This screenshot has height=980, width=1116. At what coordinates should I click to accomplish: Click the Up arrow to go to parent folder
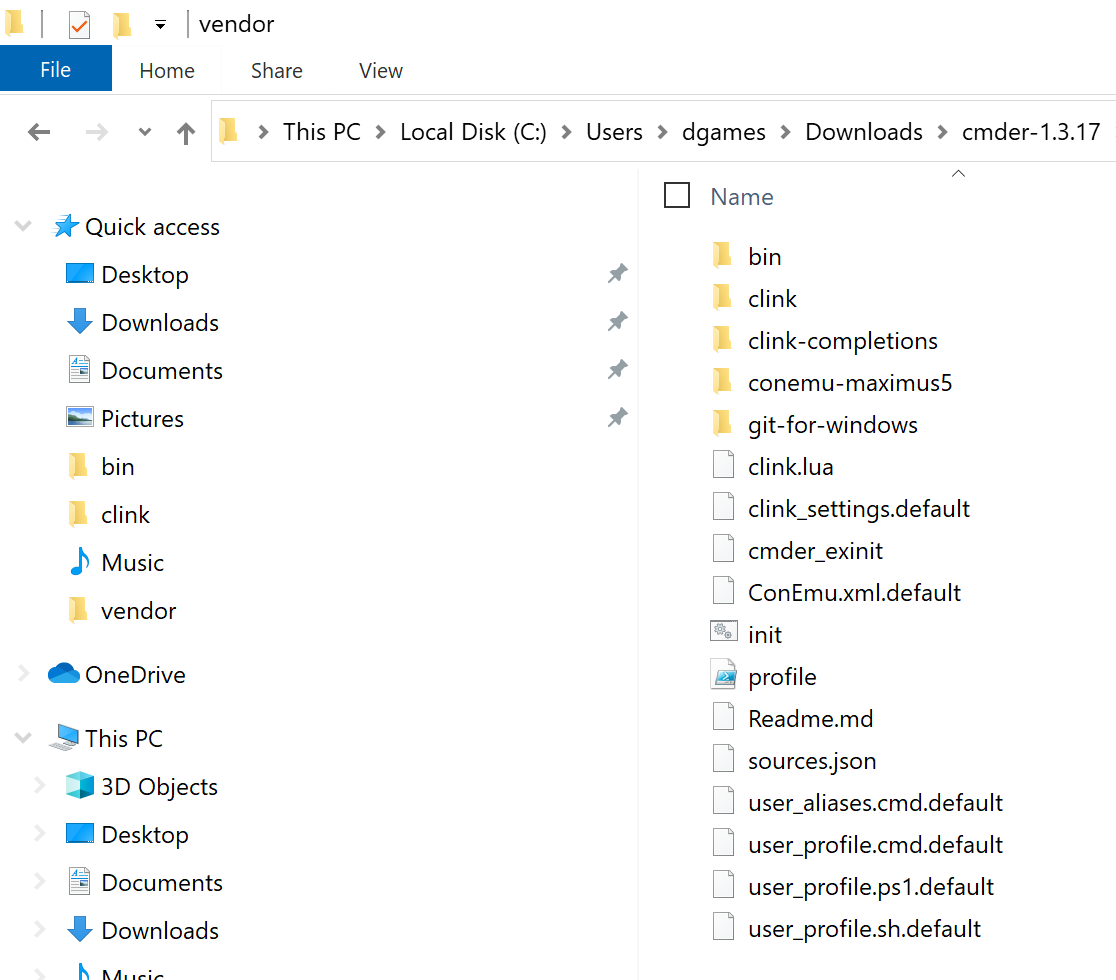click(x=185, y=131)
